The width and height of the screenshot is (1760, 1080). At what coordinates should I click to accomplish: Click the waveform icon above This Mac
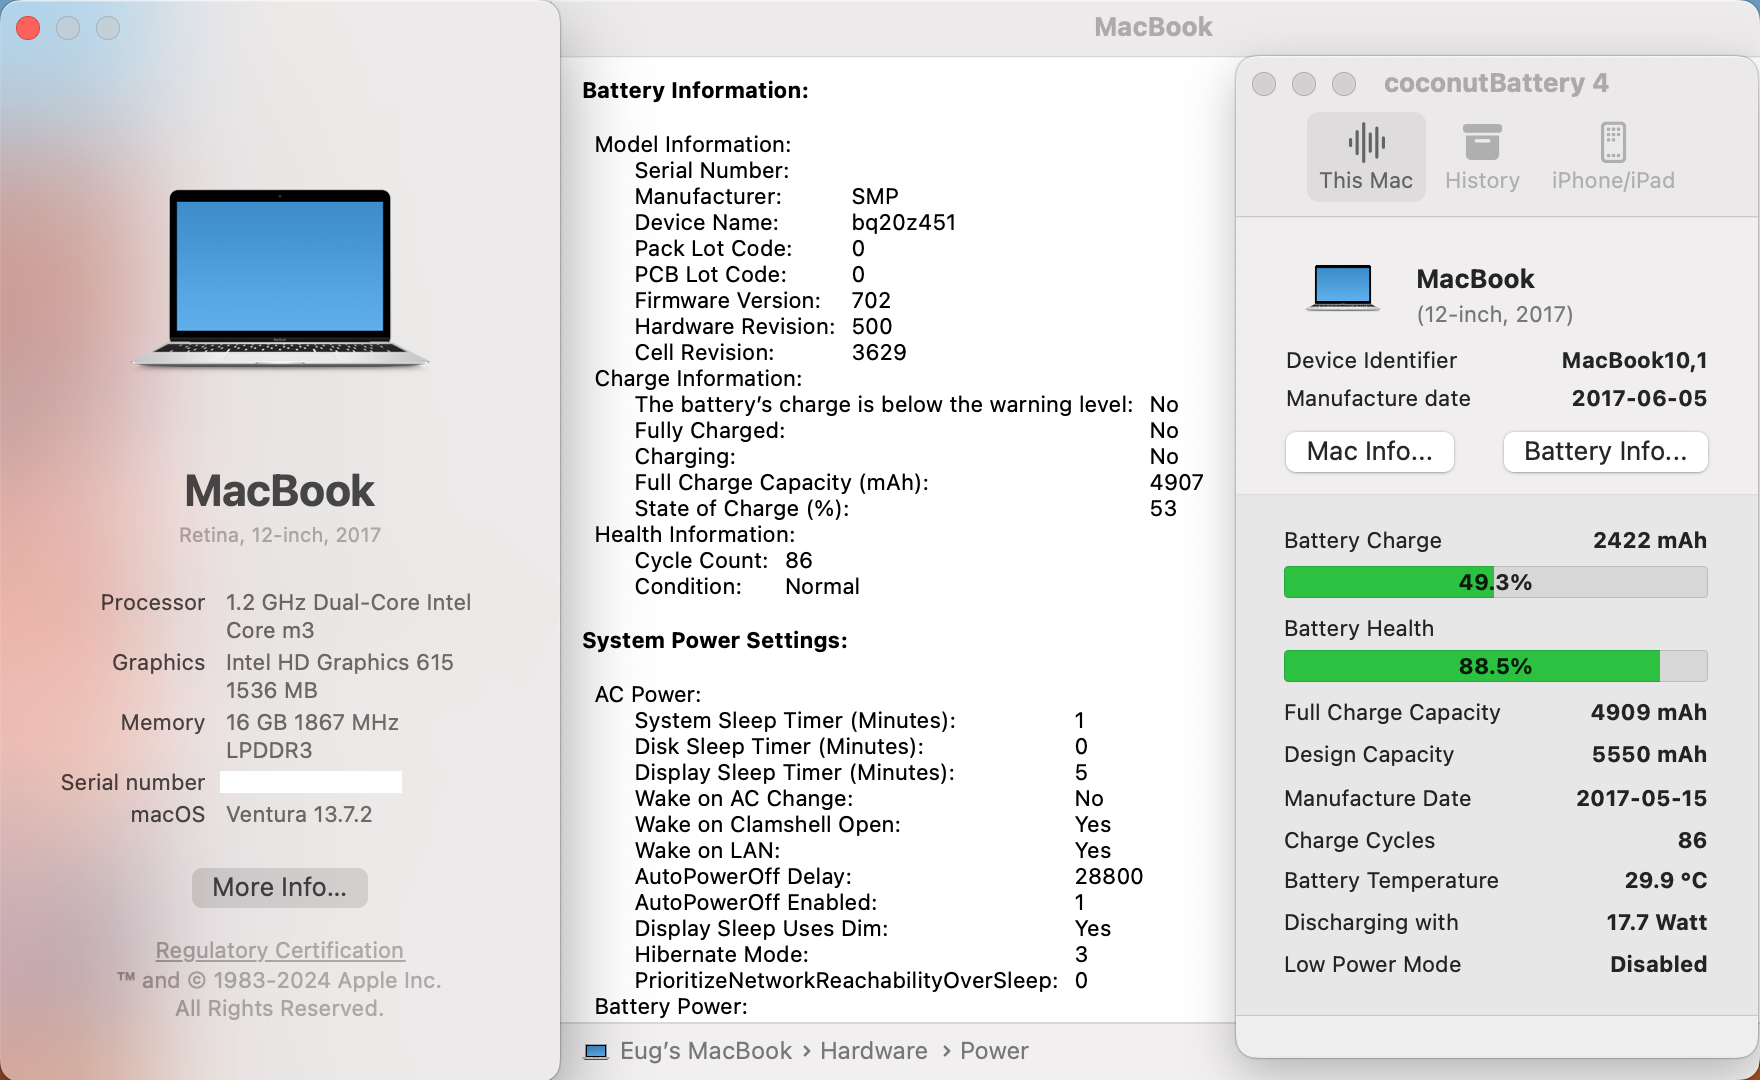(1366, 142)
